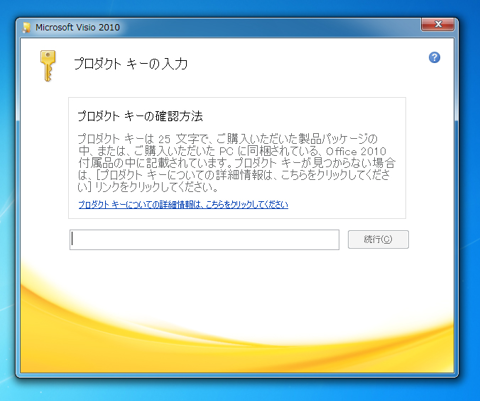Screen dimensions: 480x401
Task: Open the プロダクト キーについての詳細情報 link
Action: 183,204
